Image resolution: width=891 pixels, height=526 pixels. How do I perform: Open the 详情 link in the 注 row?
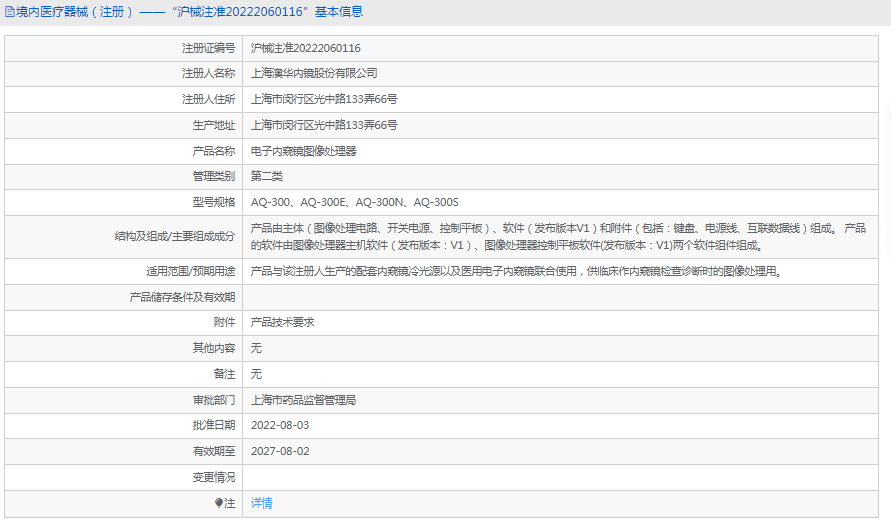[261, 503]
